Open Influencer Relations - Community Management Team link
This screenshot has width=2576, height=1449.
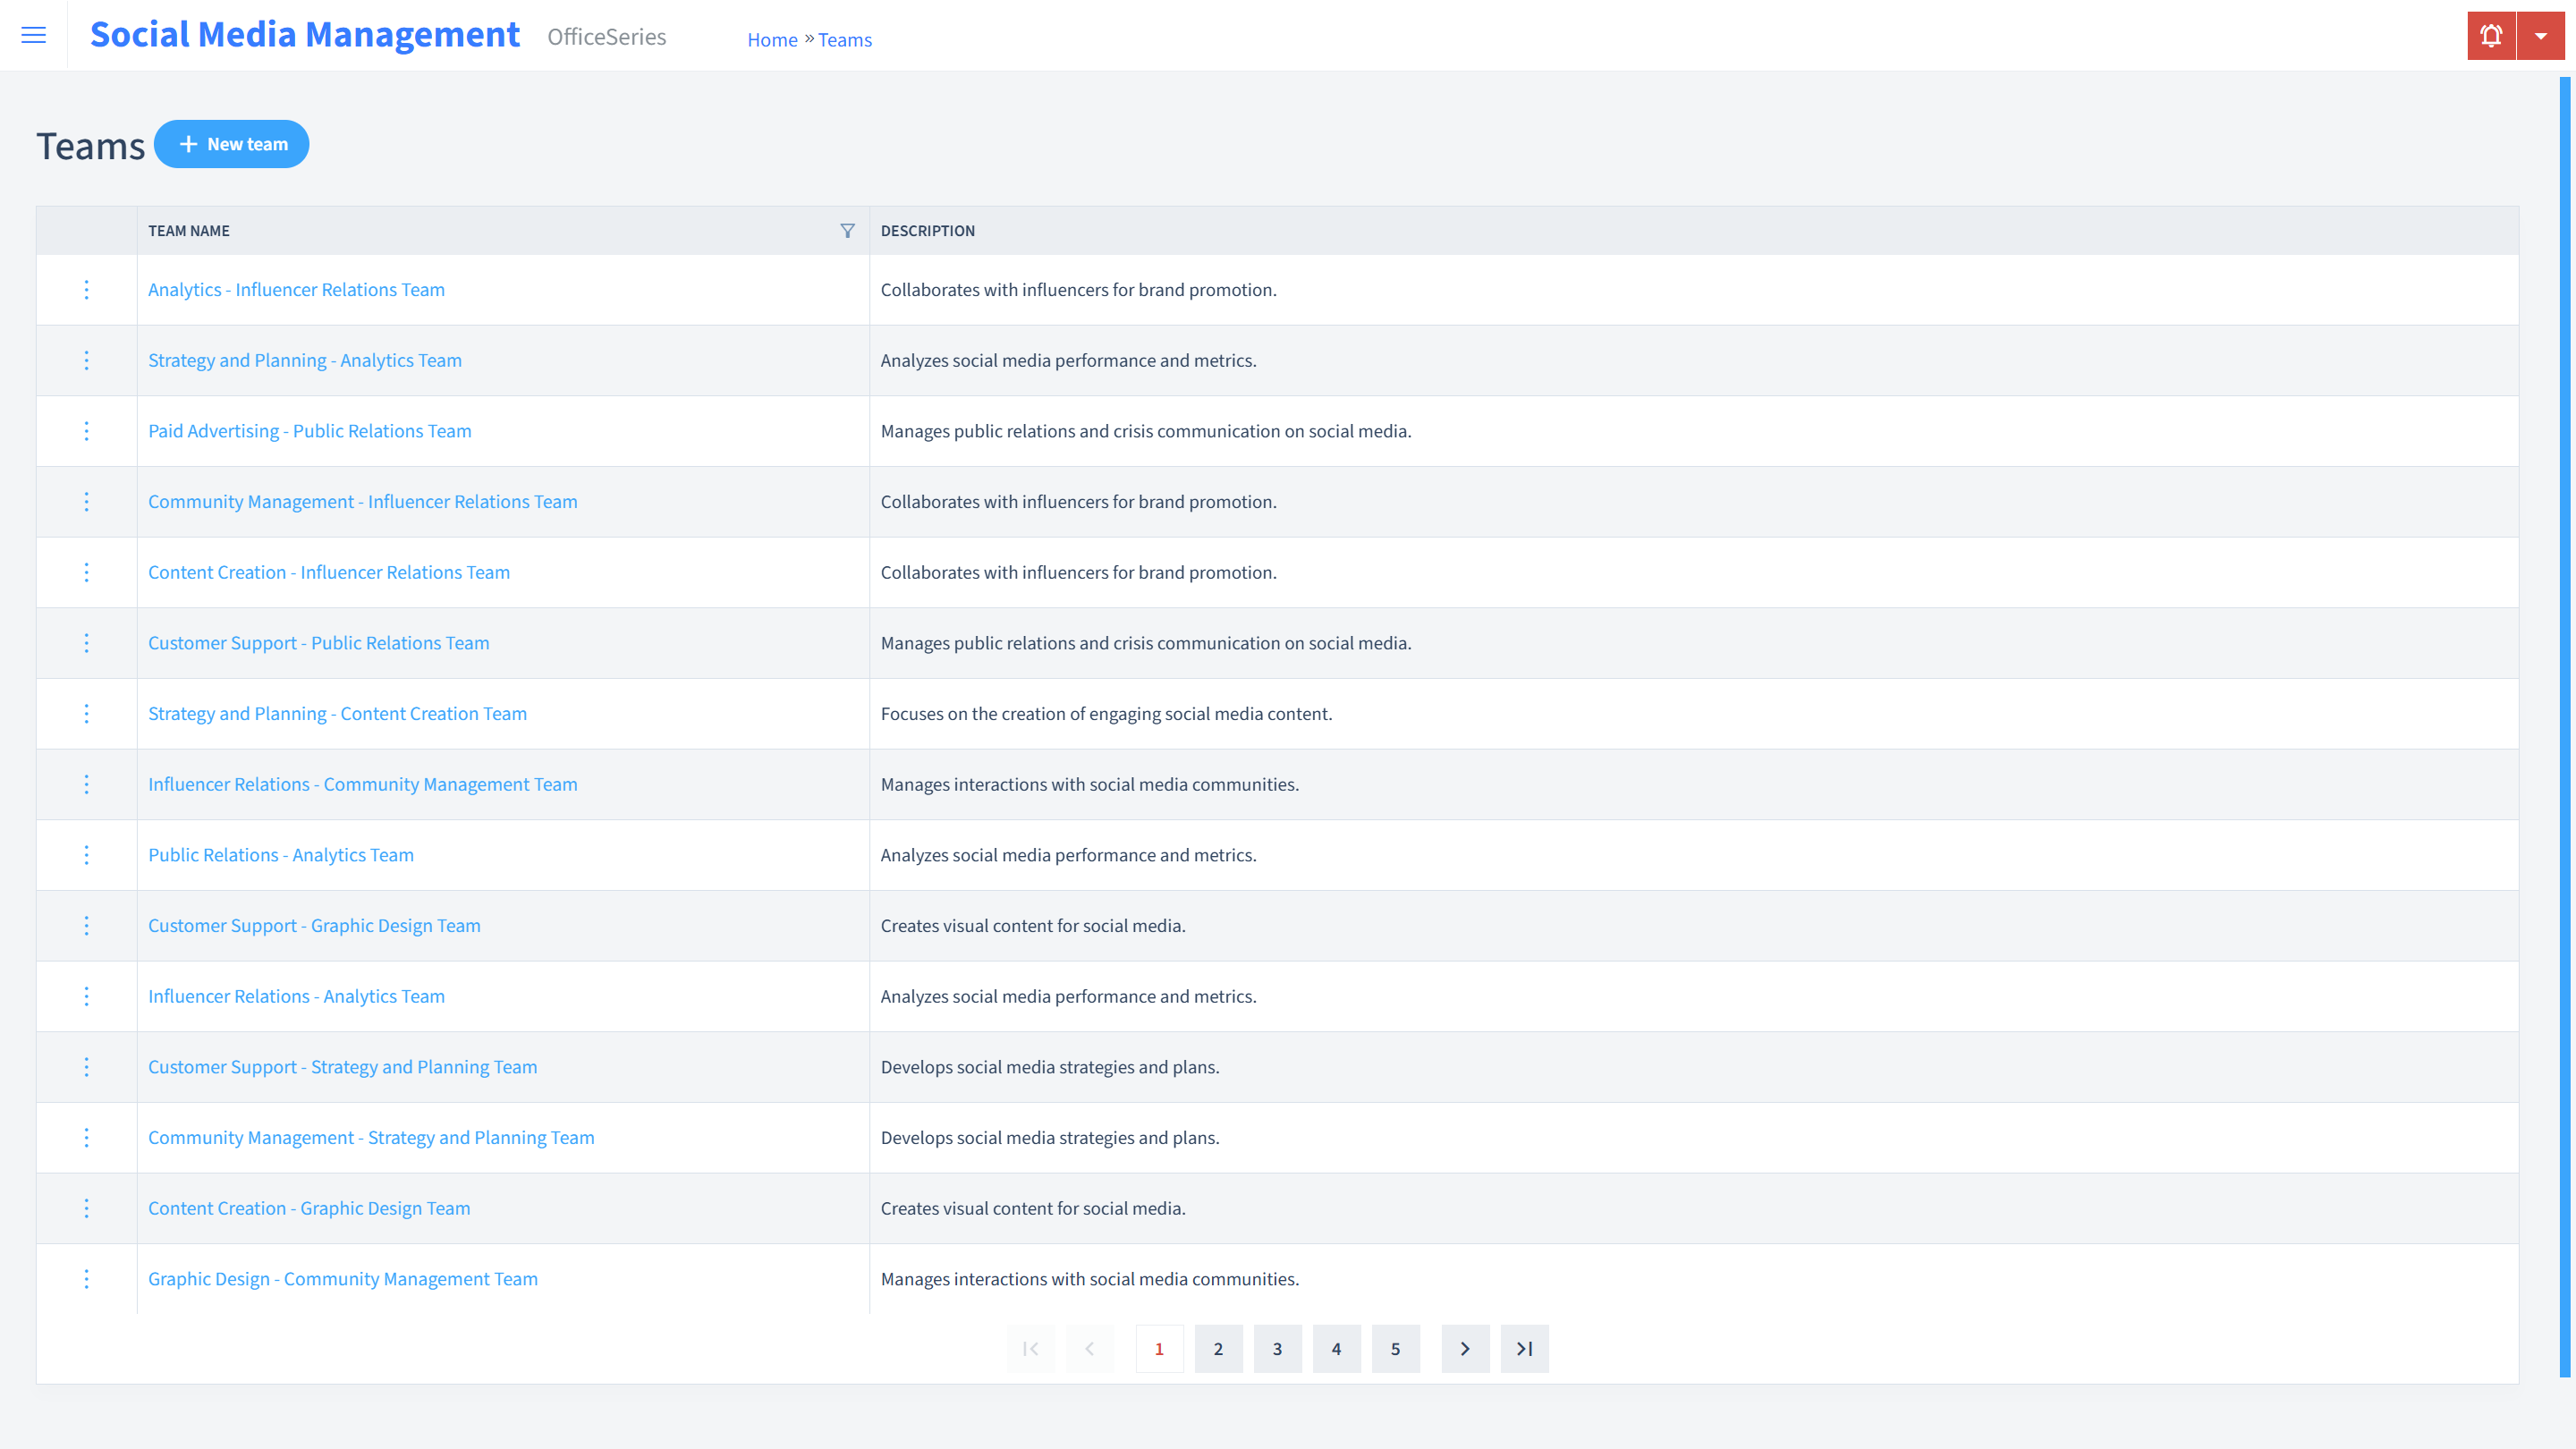[363, 784]
